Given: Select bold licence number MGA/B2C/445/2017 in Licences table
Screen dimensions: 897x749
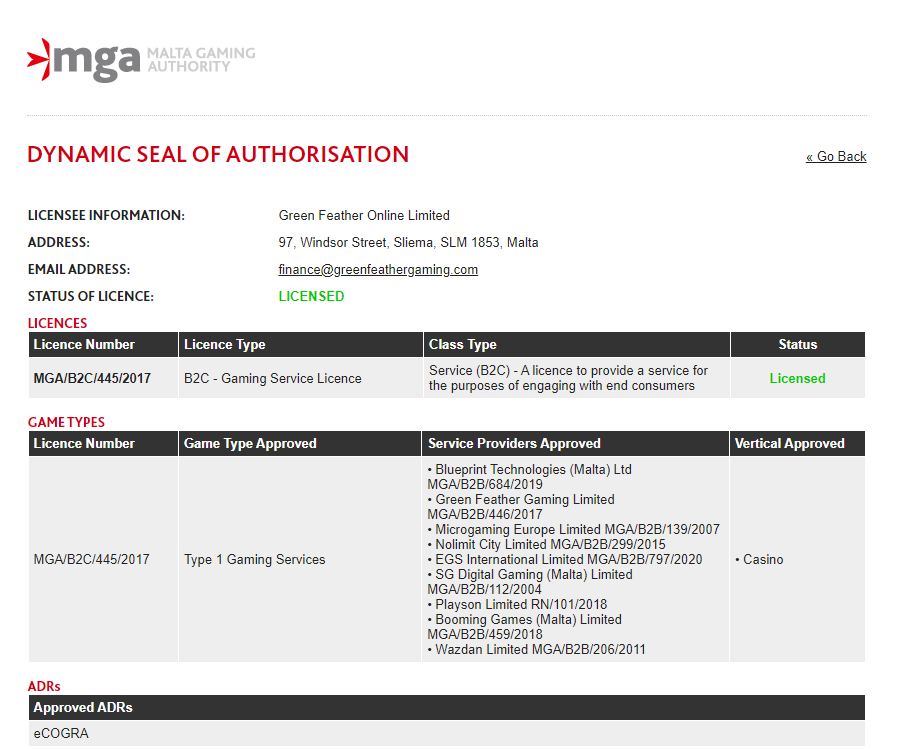Looking at the screenshot, I should (x=92, y=378).
